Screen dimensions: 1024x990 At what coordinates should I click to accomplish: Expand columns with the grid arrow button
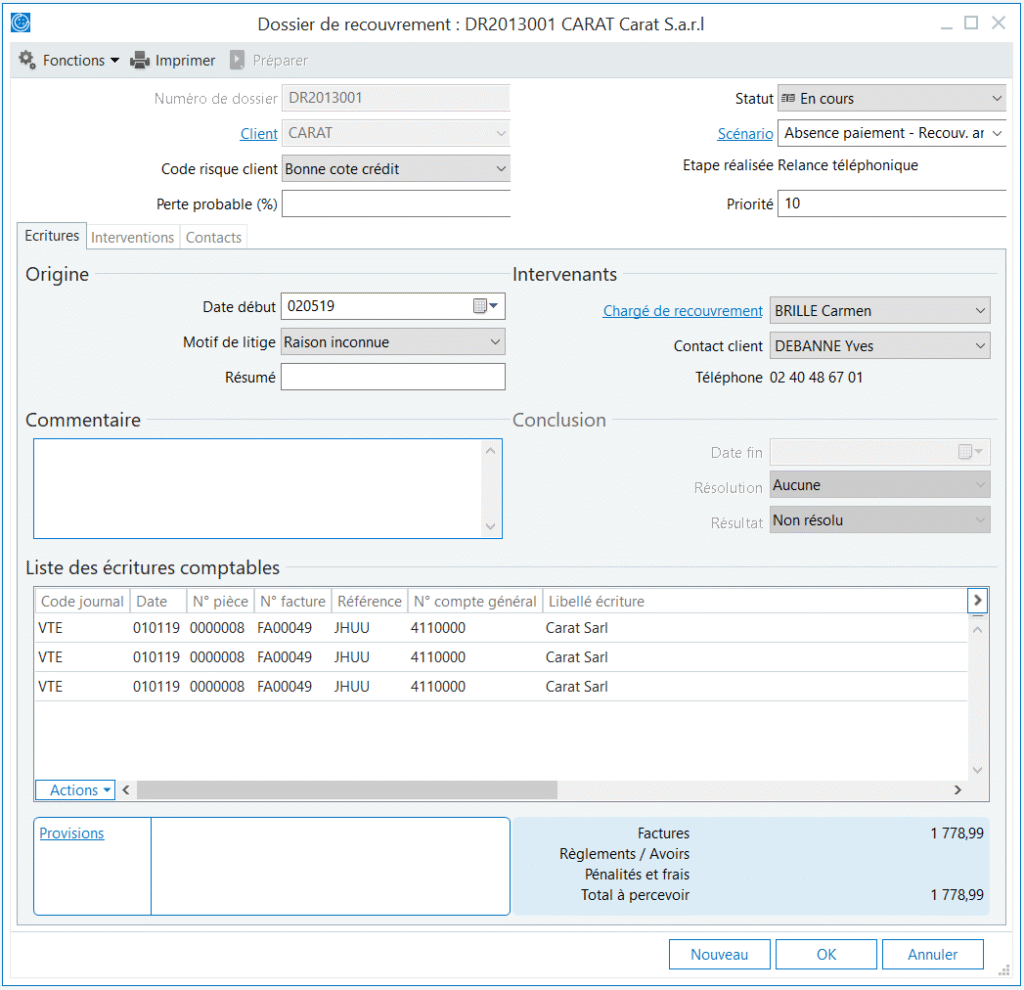(978, 600)
